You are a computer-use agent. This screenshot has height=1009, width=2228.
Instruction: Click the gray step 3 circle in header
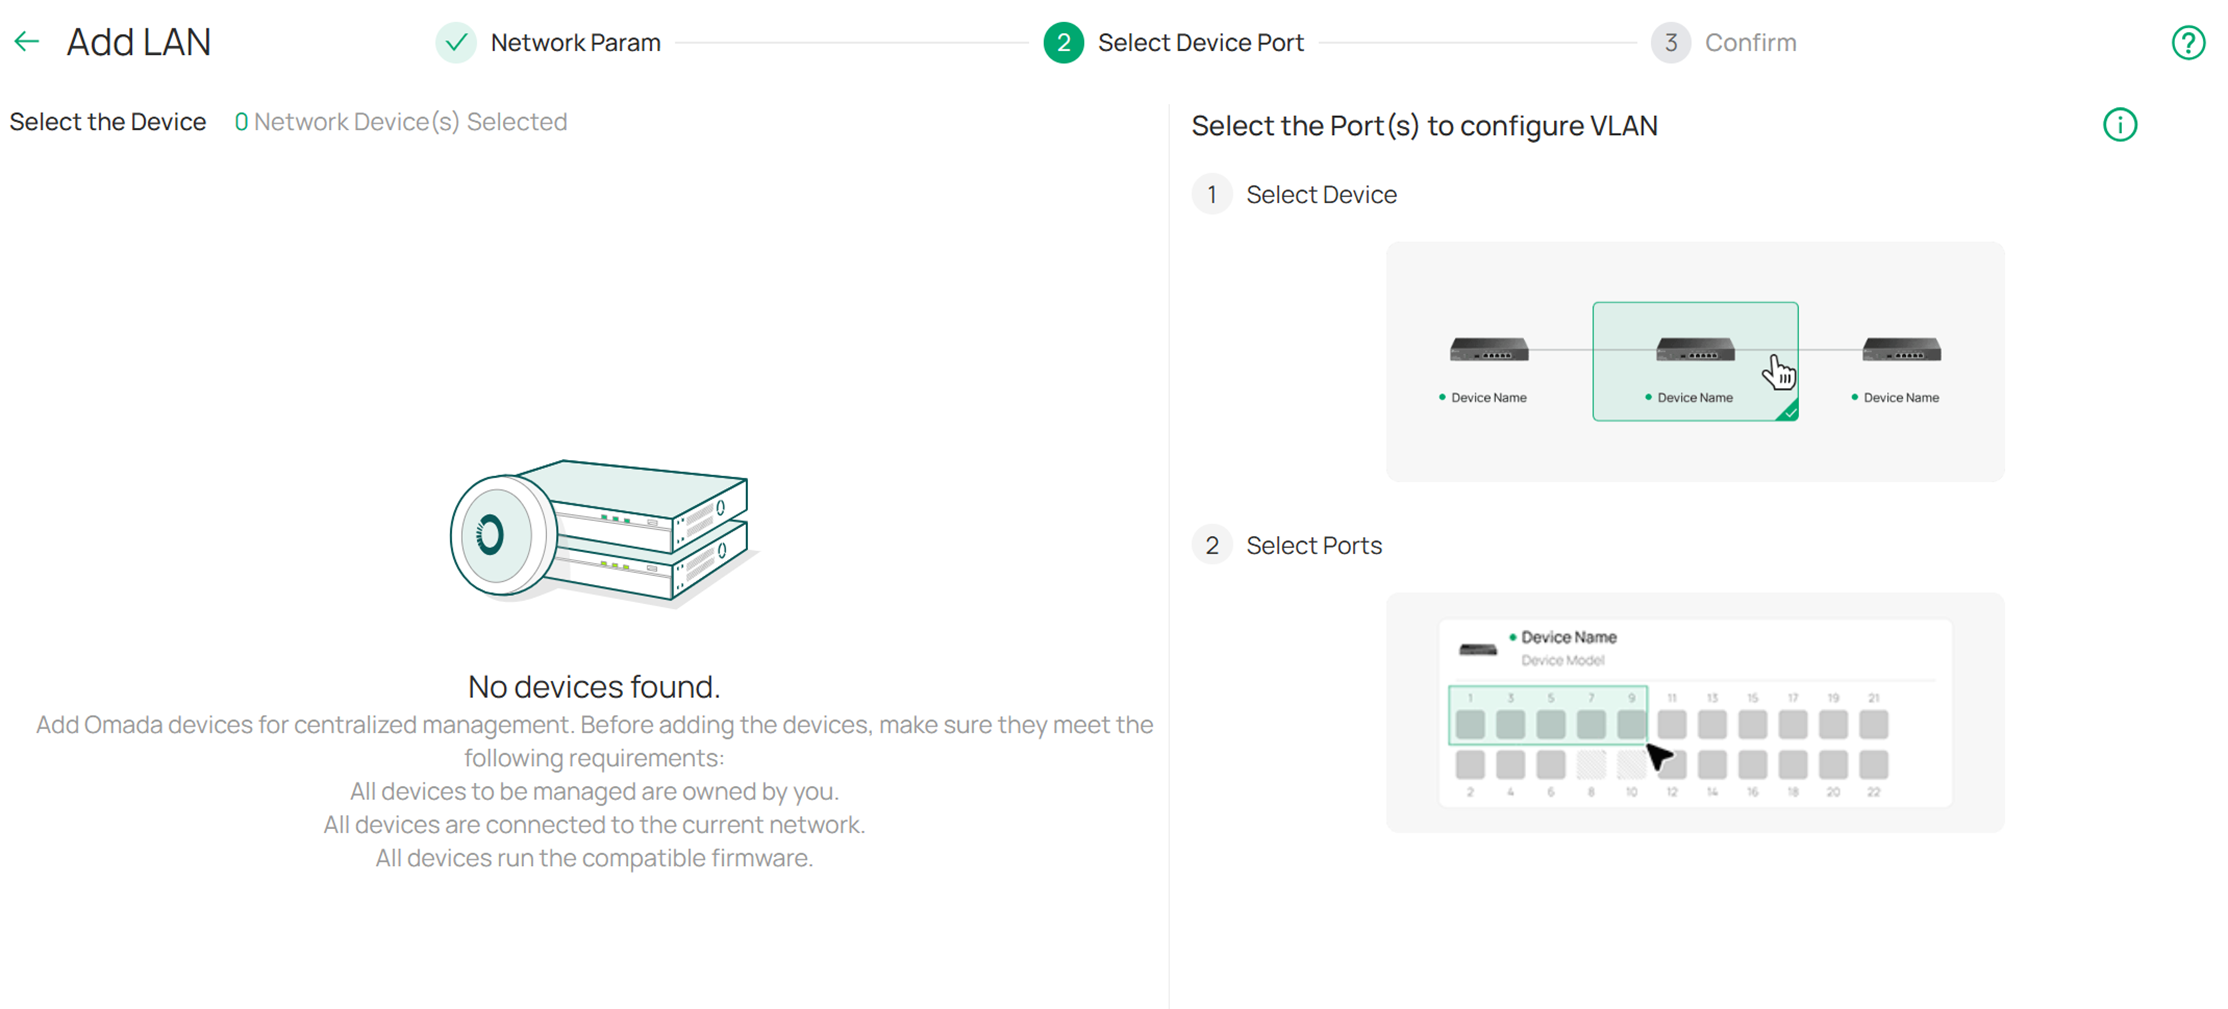[1670, 43]
